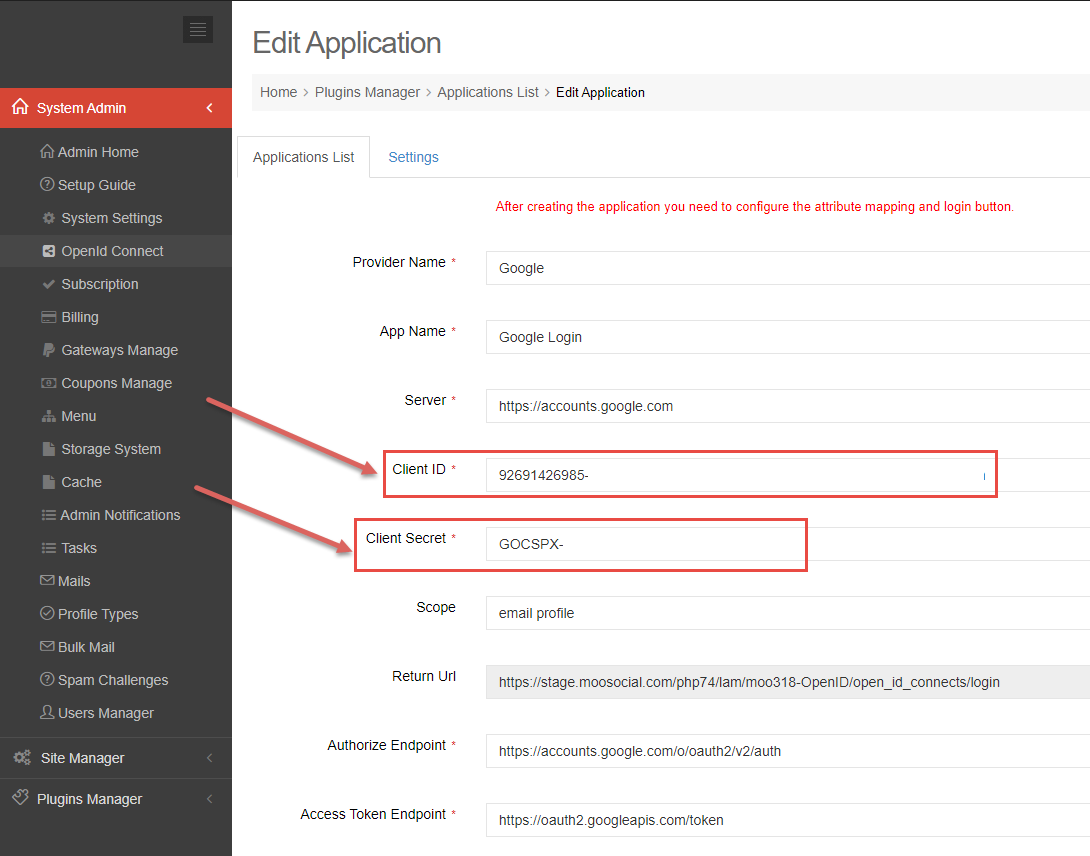Screen dimensions: 1090x856
Task: Click the Admin Notifications list icon
Action: [x=49, y=515]
